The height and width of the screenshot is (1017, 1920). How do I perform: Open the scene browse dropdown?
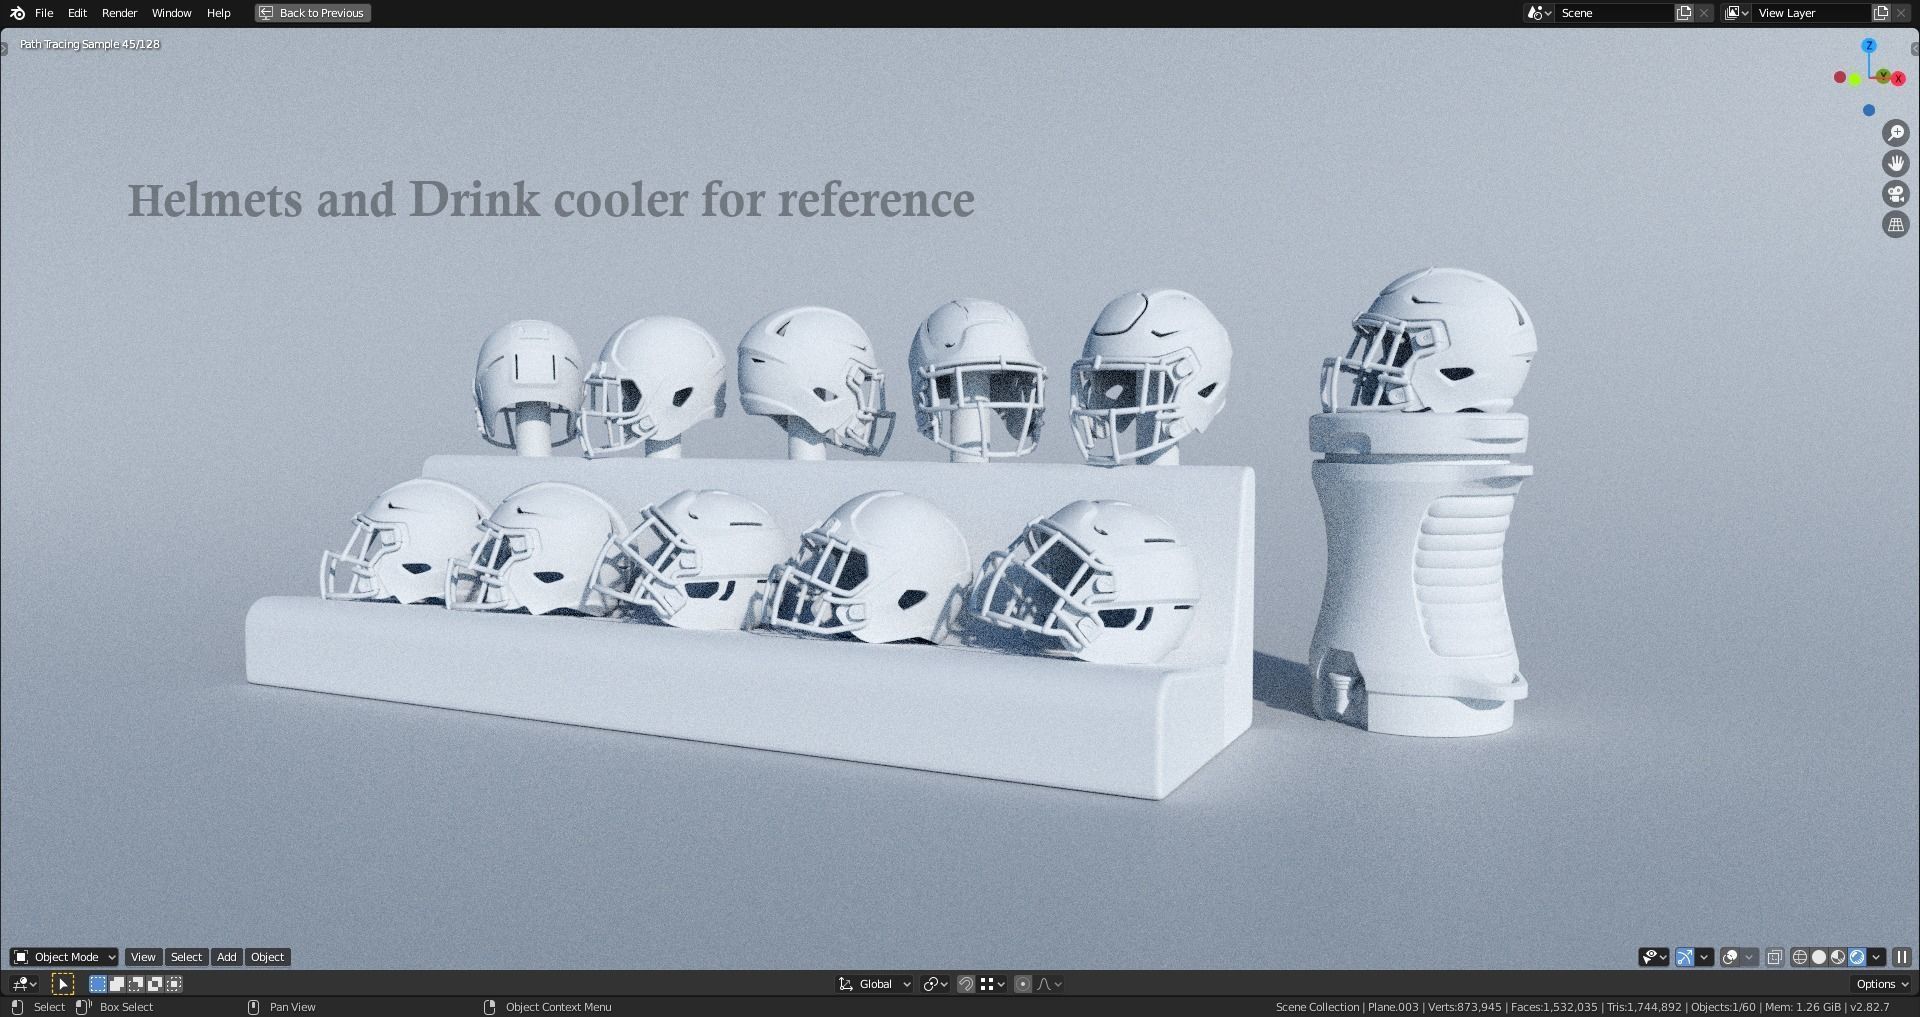1539,13
